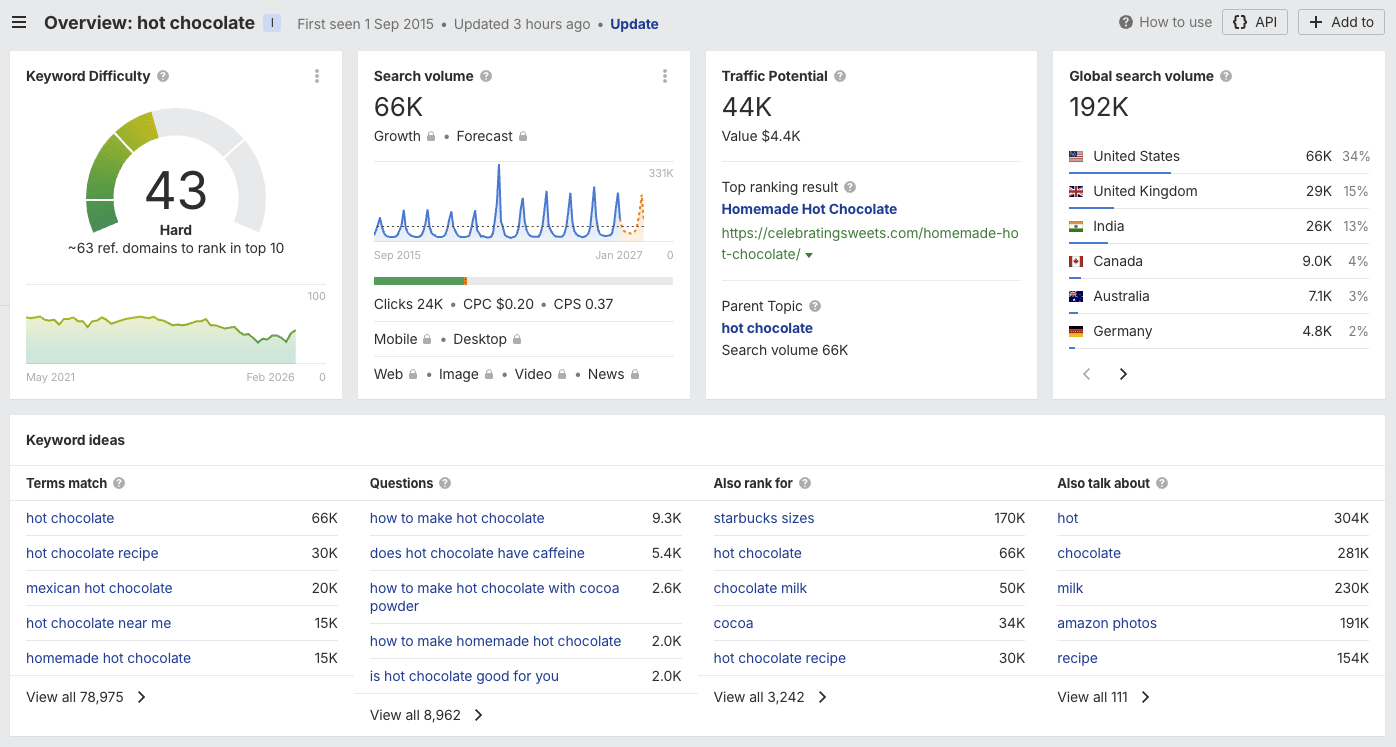Expand the top ranking URL dropdown arrow
This screenshot has height=747, width=1396.
[809, 255]
